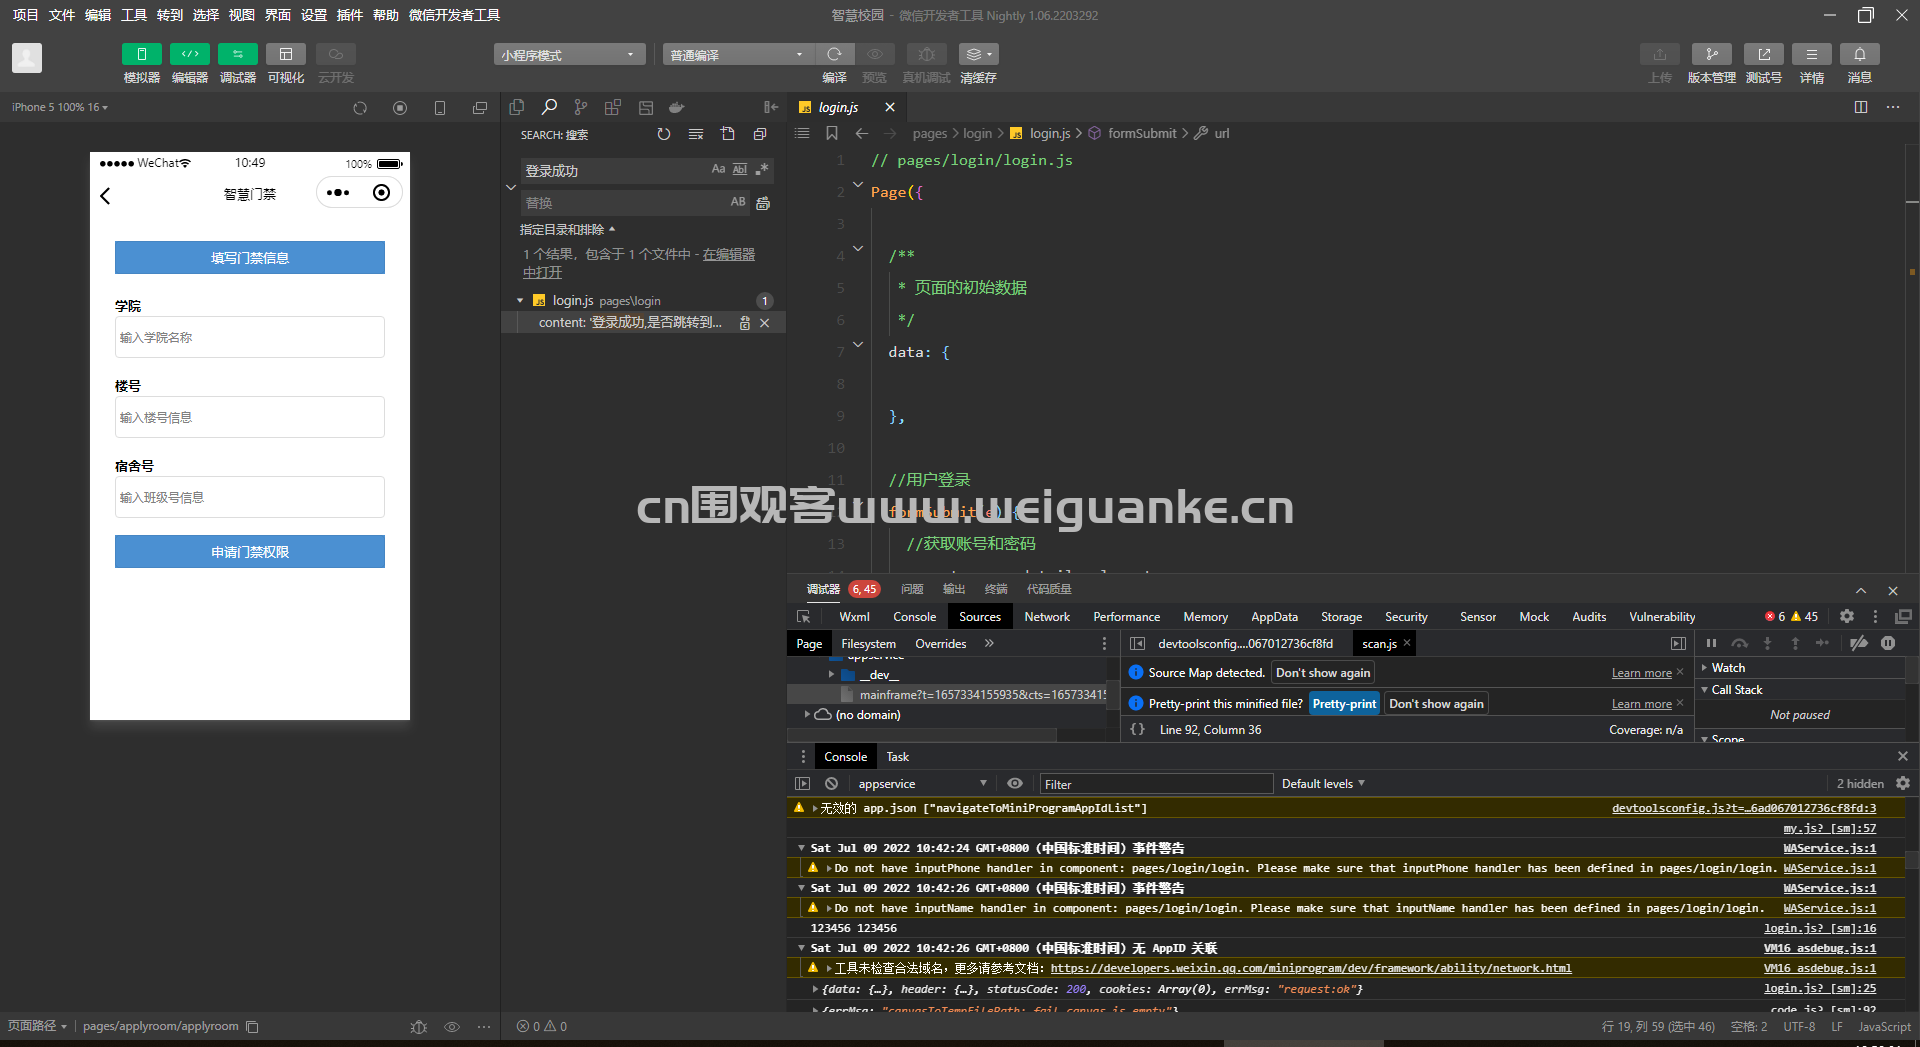This screenshot has height=1047, width=1920.
Task: Toggle regular expression search option
Action: [x=762, y=170]
